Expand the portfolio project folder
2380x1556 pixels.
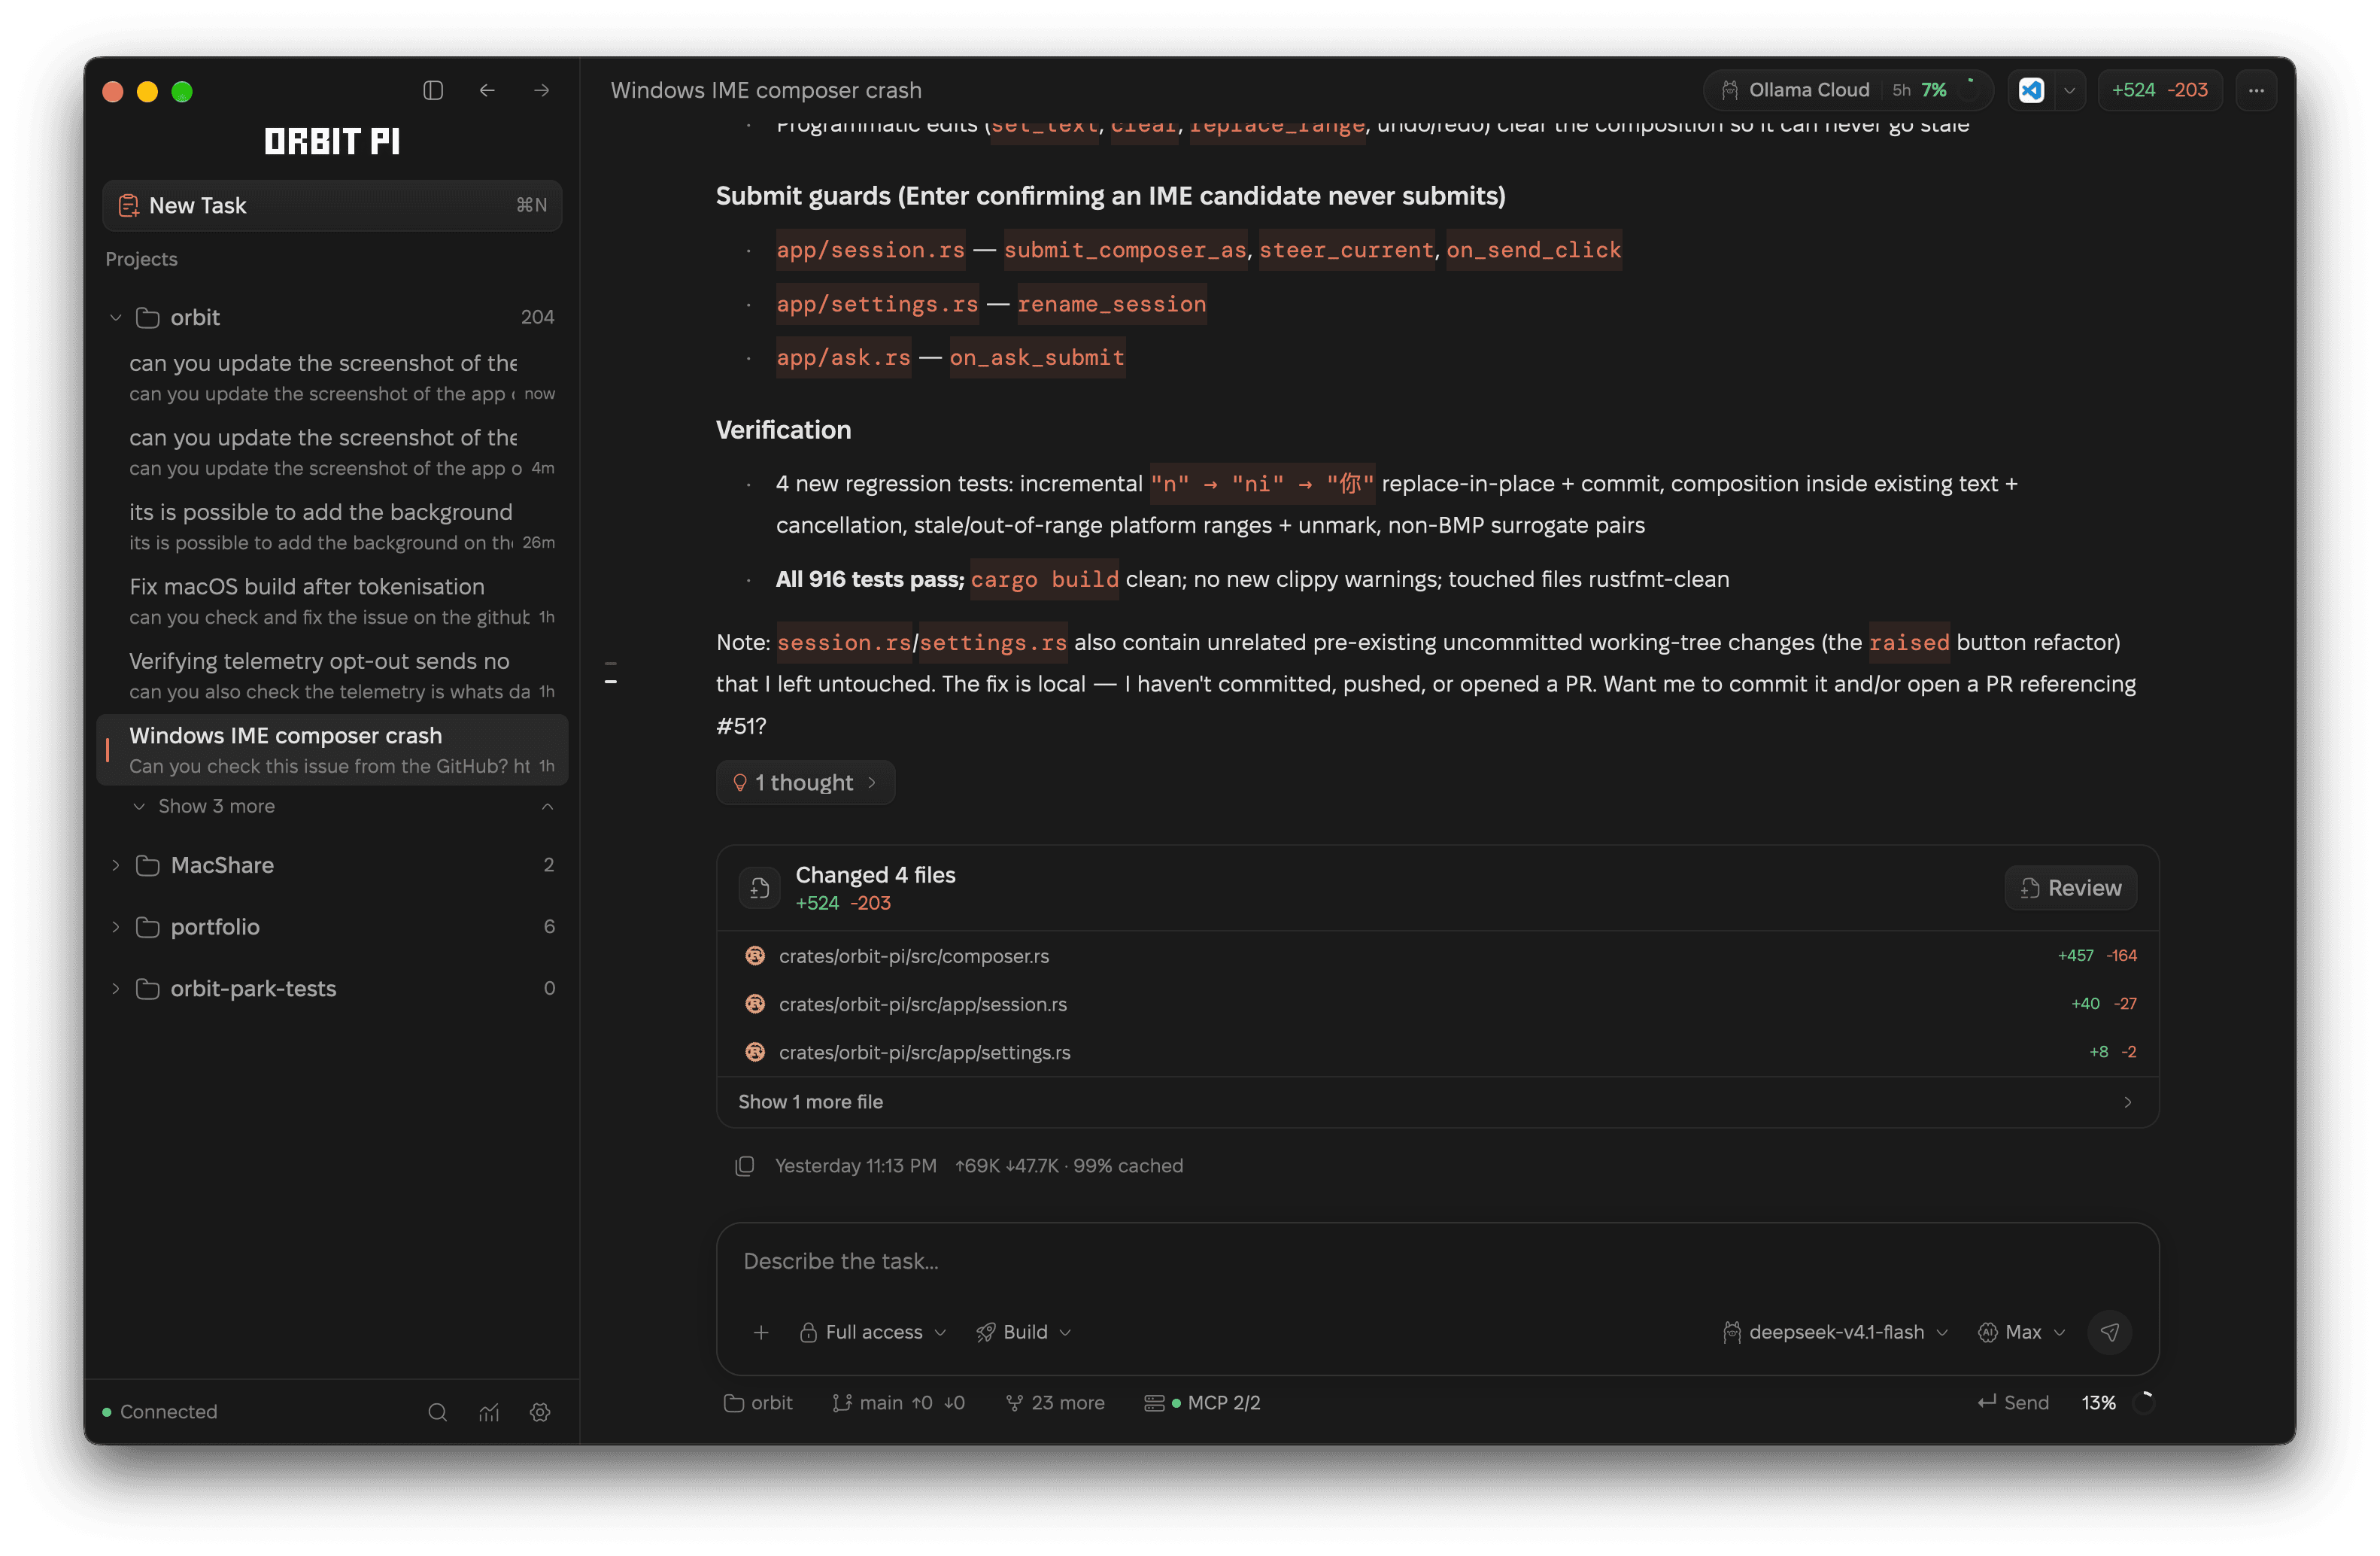click(115, 926)
